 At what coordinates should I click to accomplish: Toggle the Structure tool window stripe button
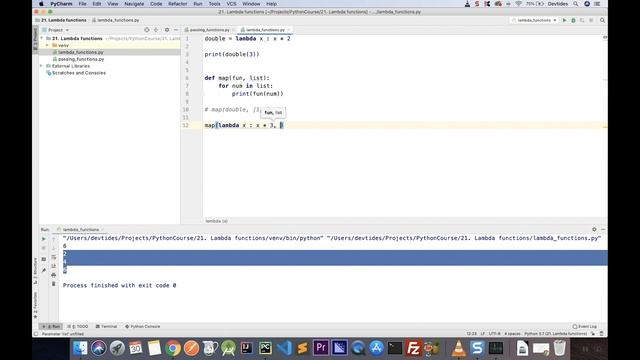pos(35,271)
